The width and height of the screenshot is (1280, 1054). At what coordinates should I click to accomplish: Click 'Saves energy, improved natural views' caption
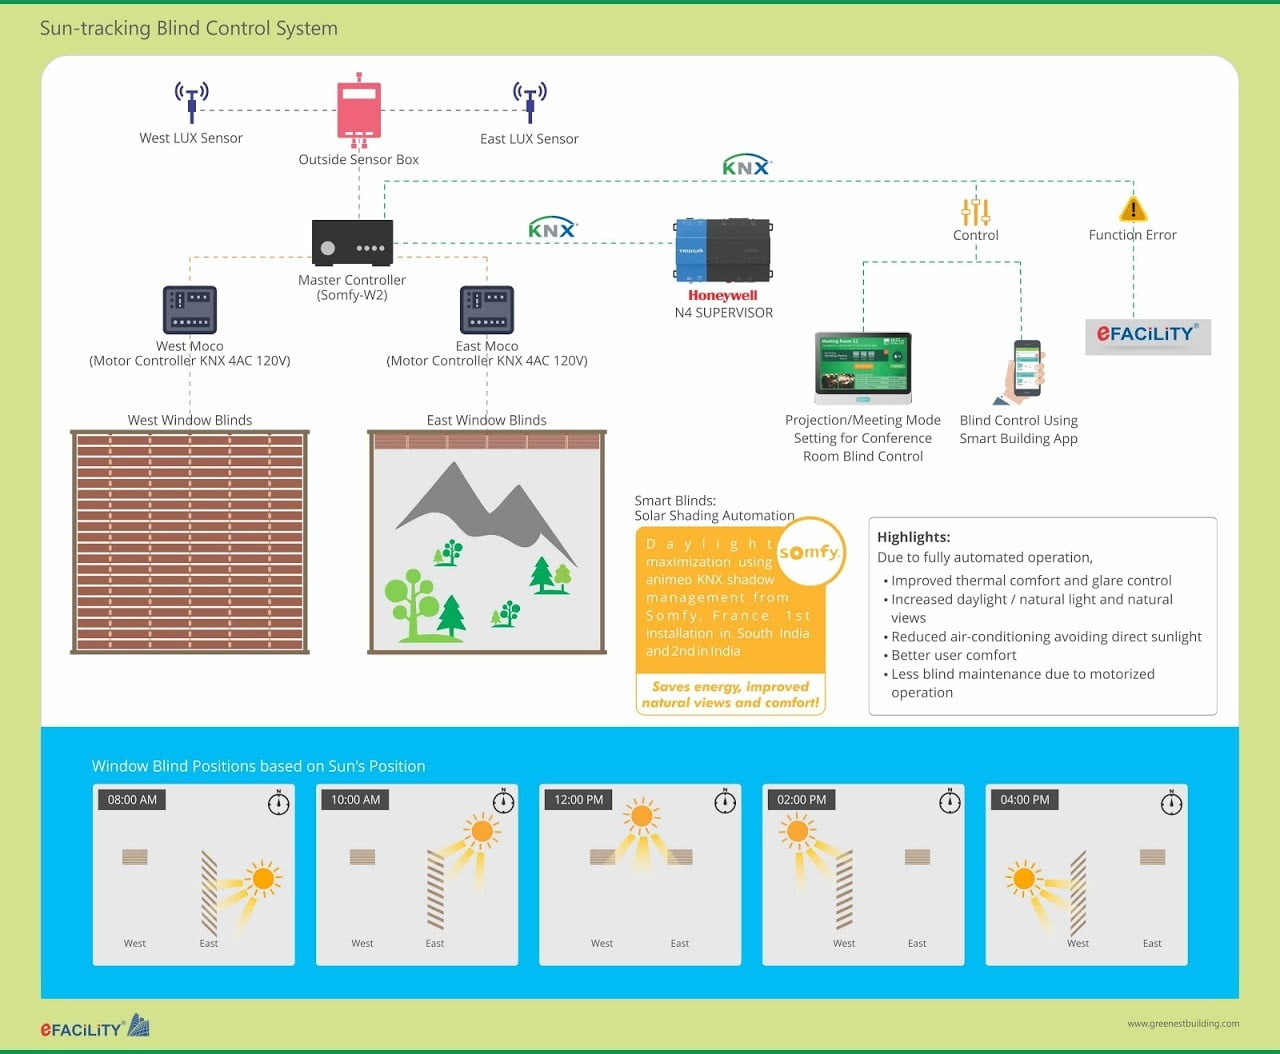(x=731, y=694)
